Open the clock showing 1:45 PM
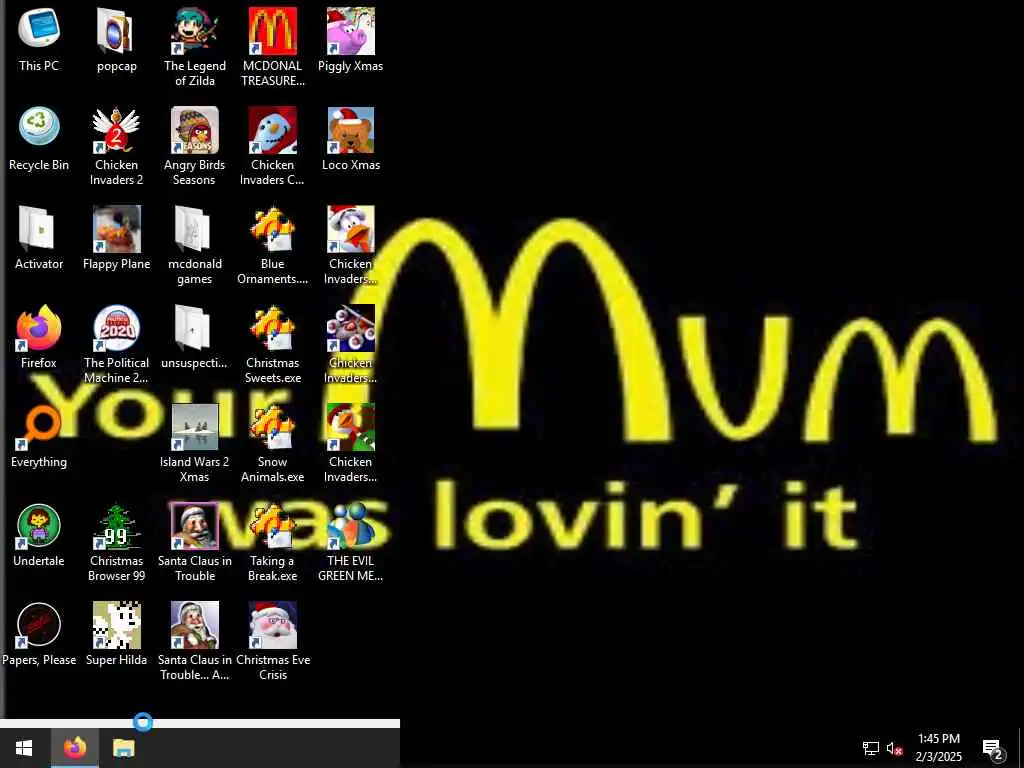 click(x=938, y=748)
